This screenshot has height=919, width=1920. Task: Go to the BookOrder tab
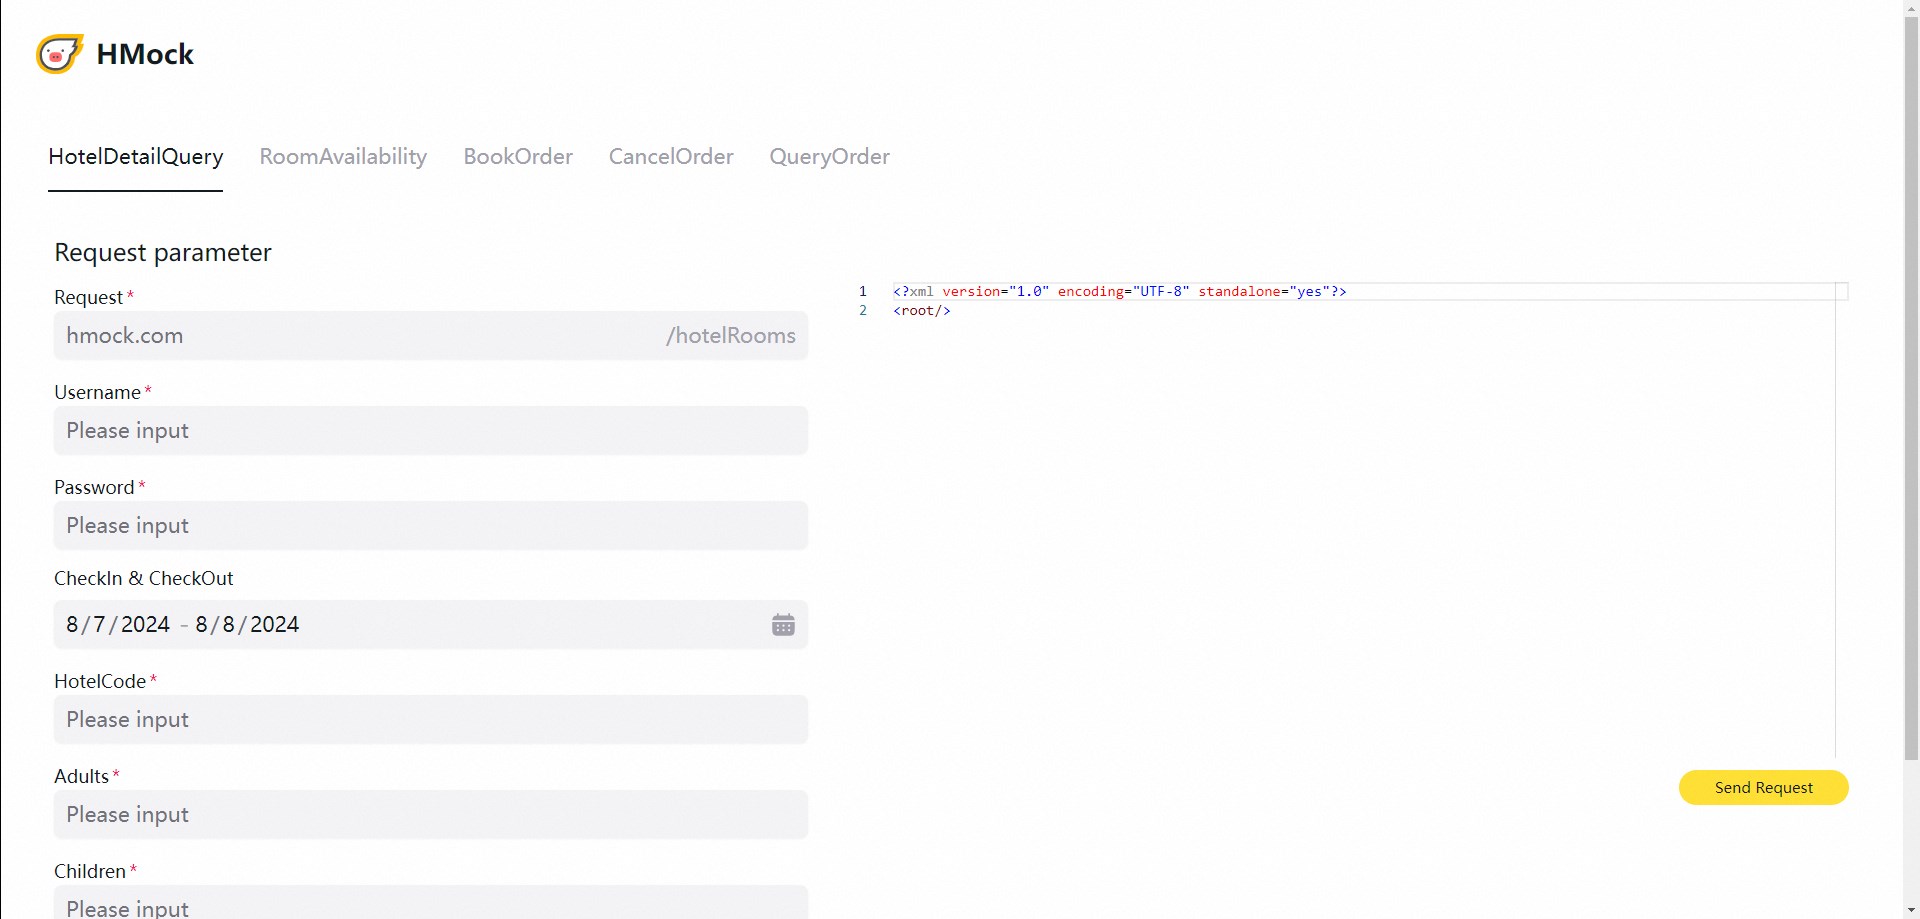(x=518, y=157)
